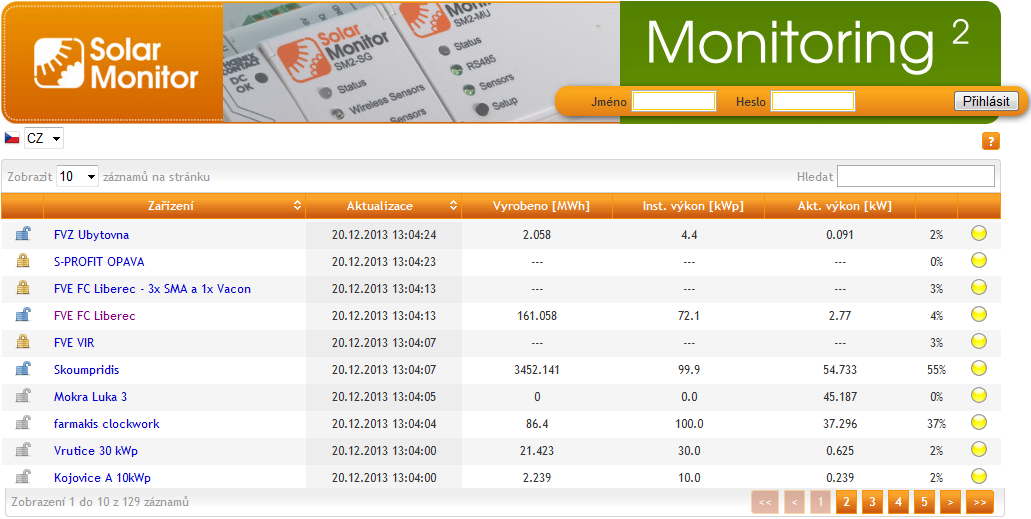The height and width of the screenshot is (519, 1031).
Task: Open the CZ language dropdown
Action: coord(44,138)
